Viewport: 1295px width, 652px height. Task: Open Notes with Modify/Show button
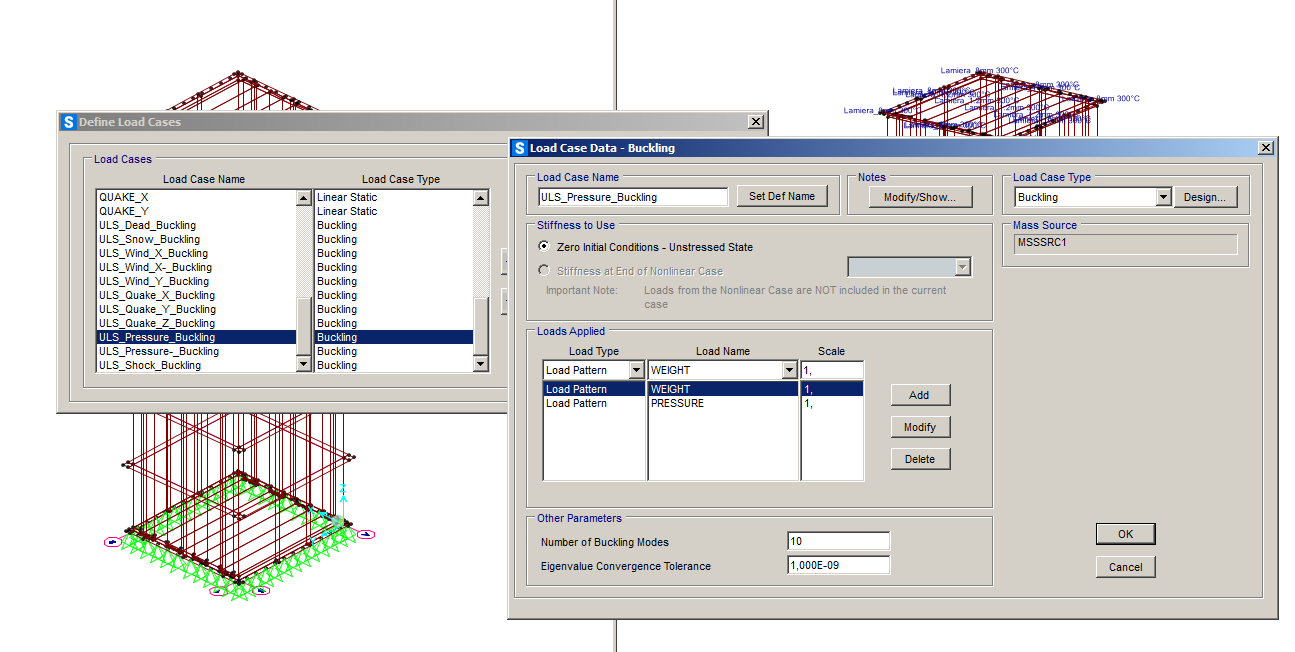[x=919, y=197]
